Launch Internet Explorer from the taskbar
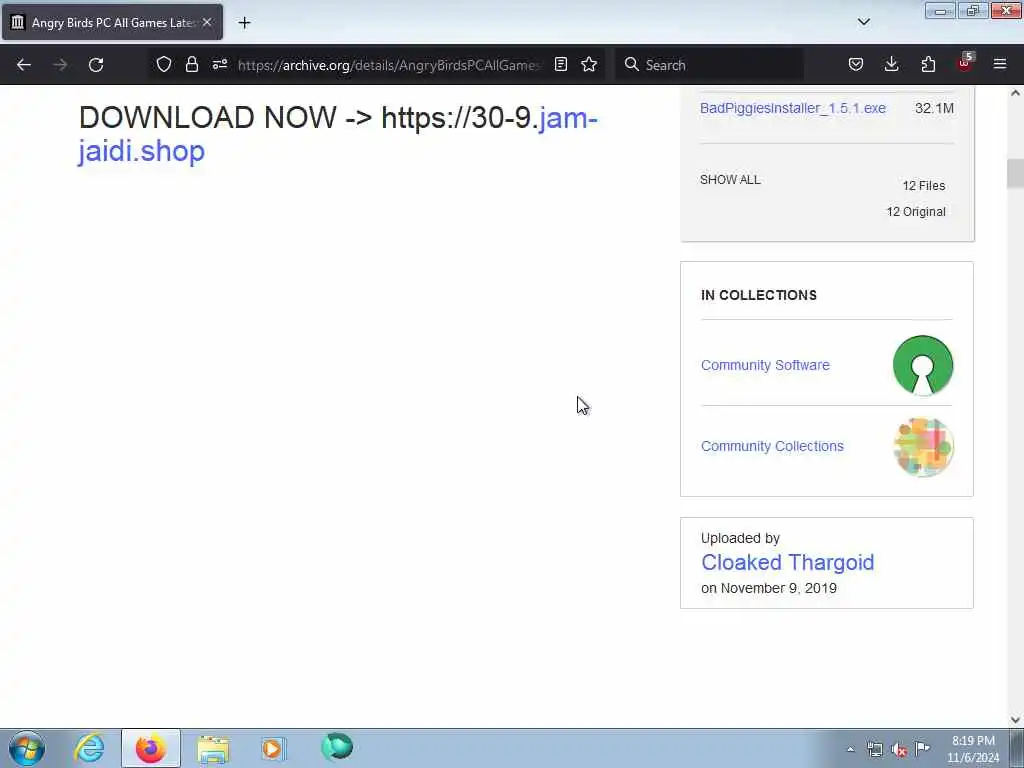 coord(89,748)
